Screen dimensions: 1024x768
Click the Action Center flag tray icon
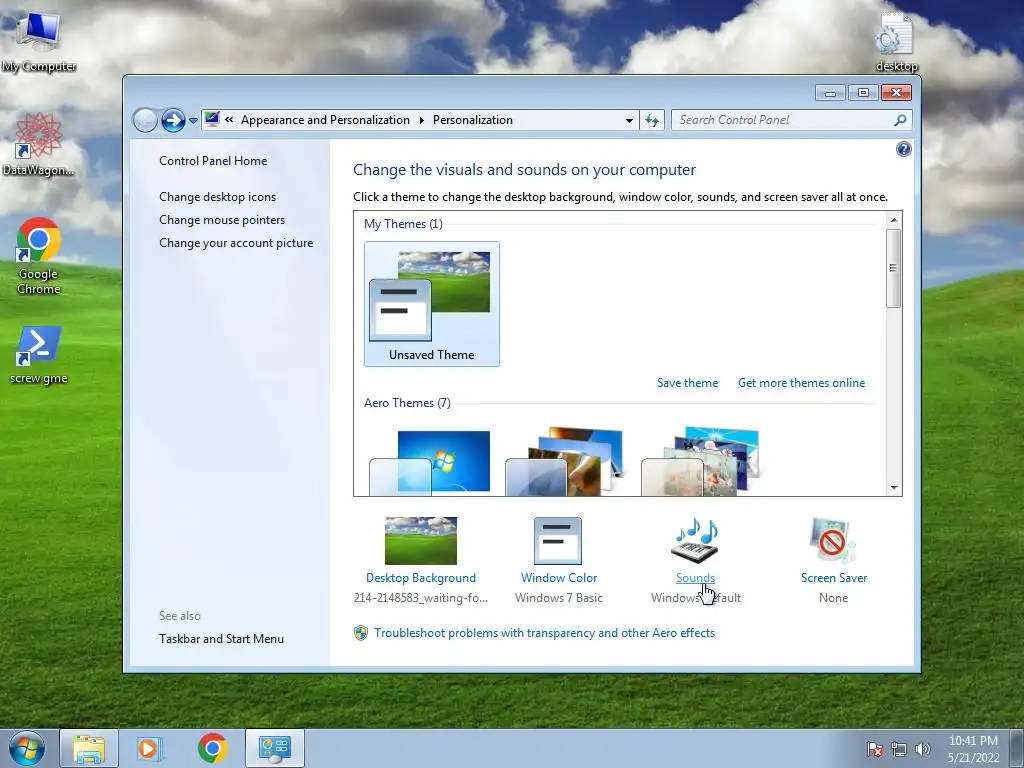click(875, 749)
